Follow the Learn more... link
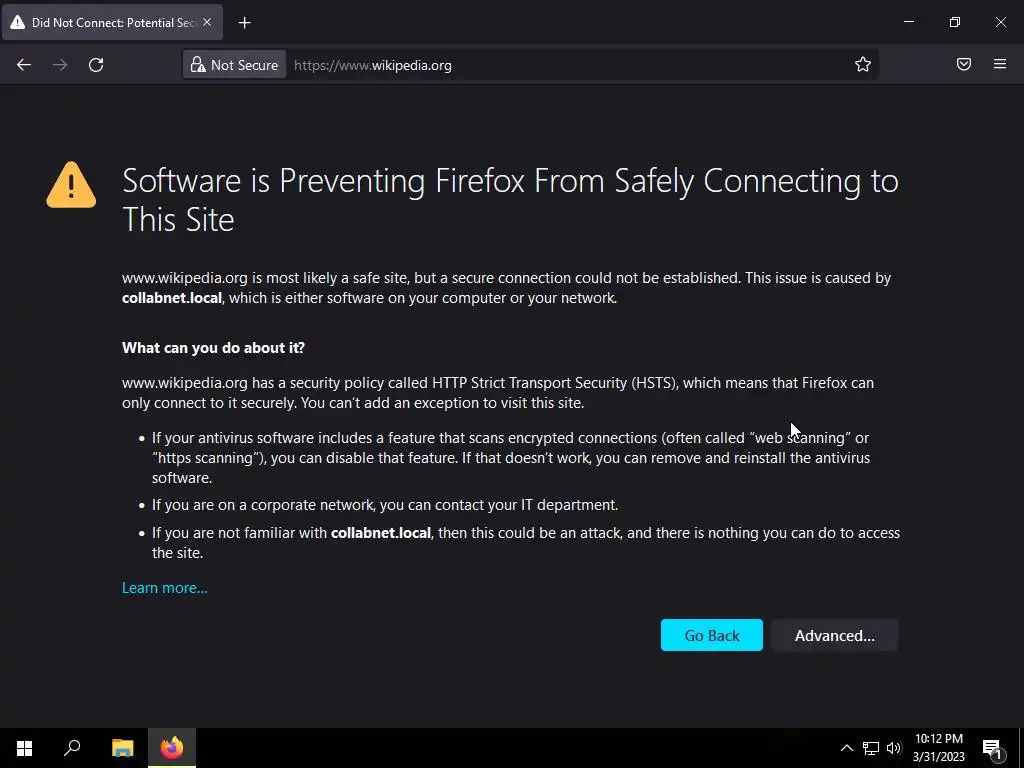The height and width of the screenshot is (768, 1024). point(165,588)
